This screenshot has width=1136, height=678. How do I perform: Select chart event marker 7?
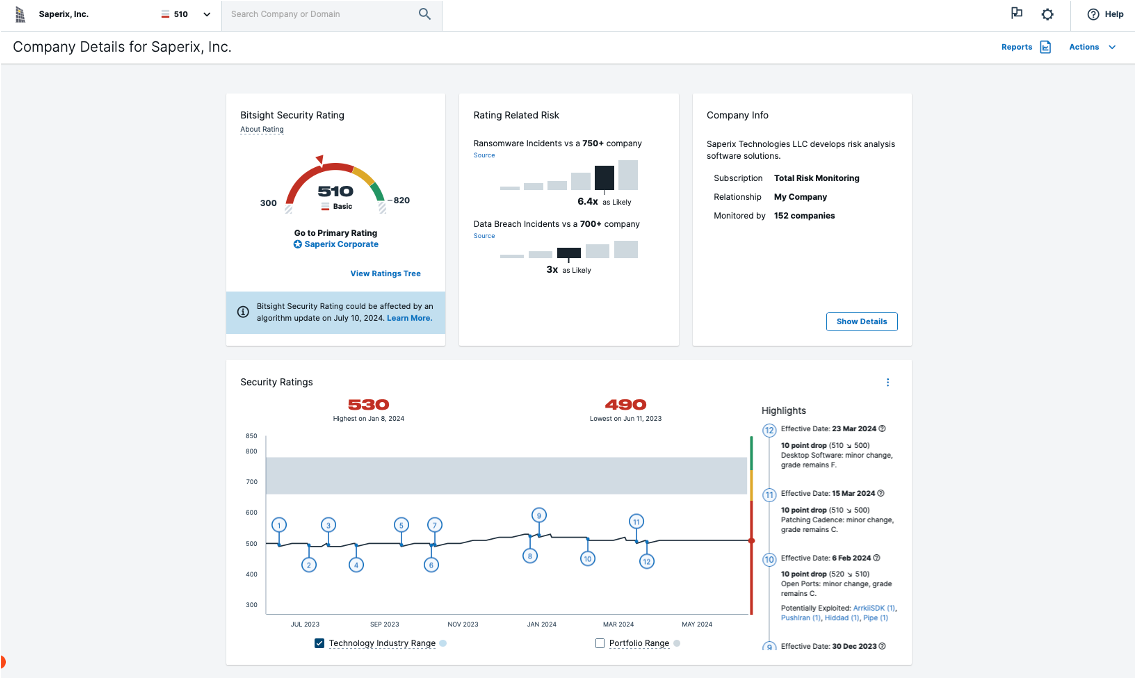coord(434,525)
